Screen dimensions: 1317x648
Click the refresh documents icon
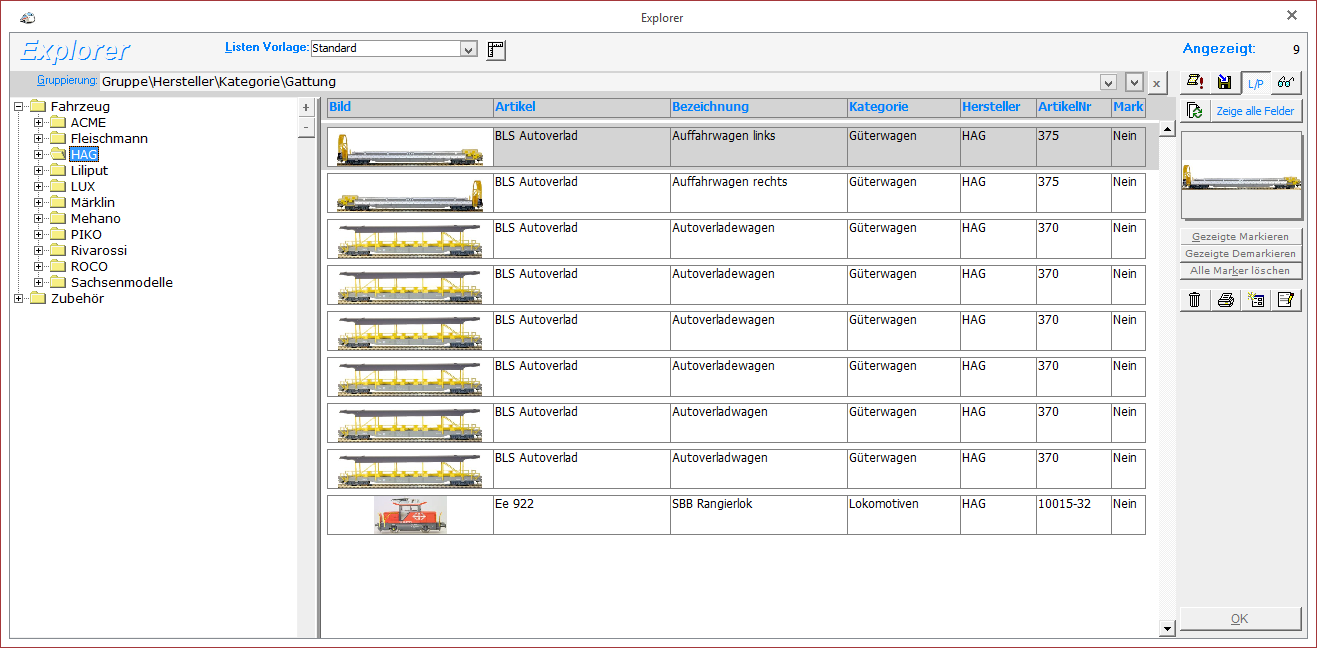1194,111
